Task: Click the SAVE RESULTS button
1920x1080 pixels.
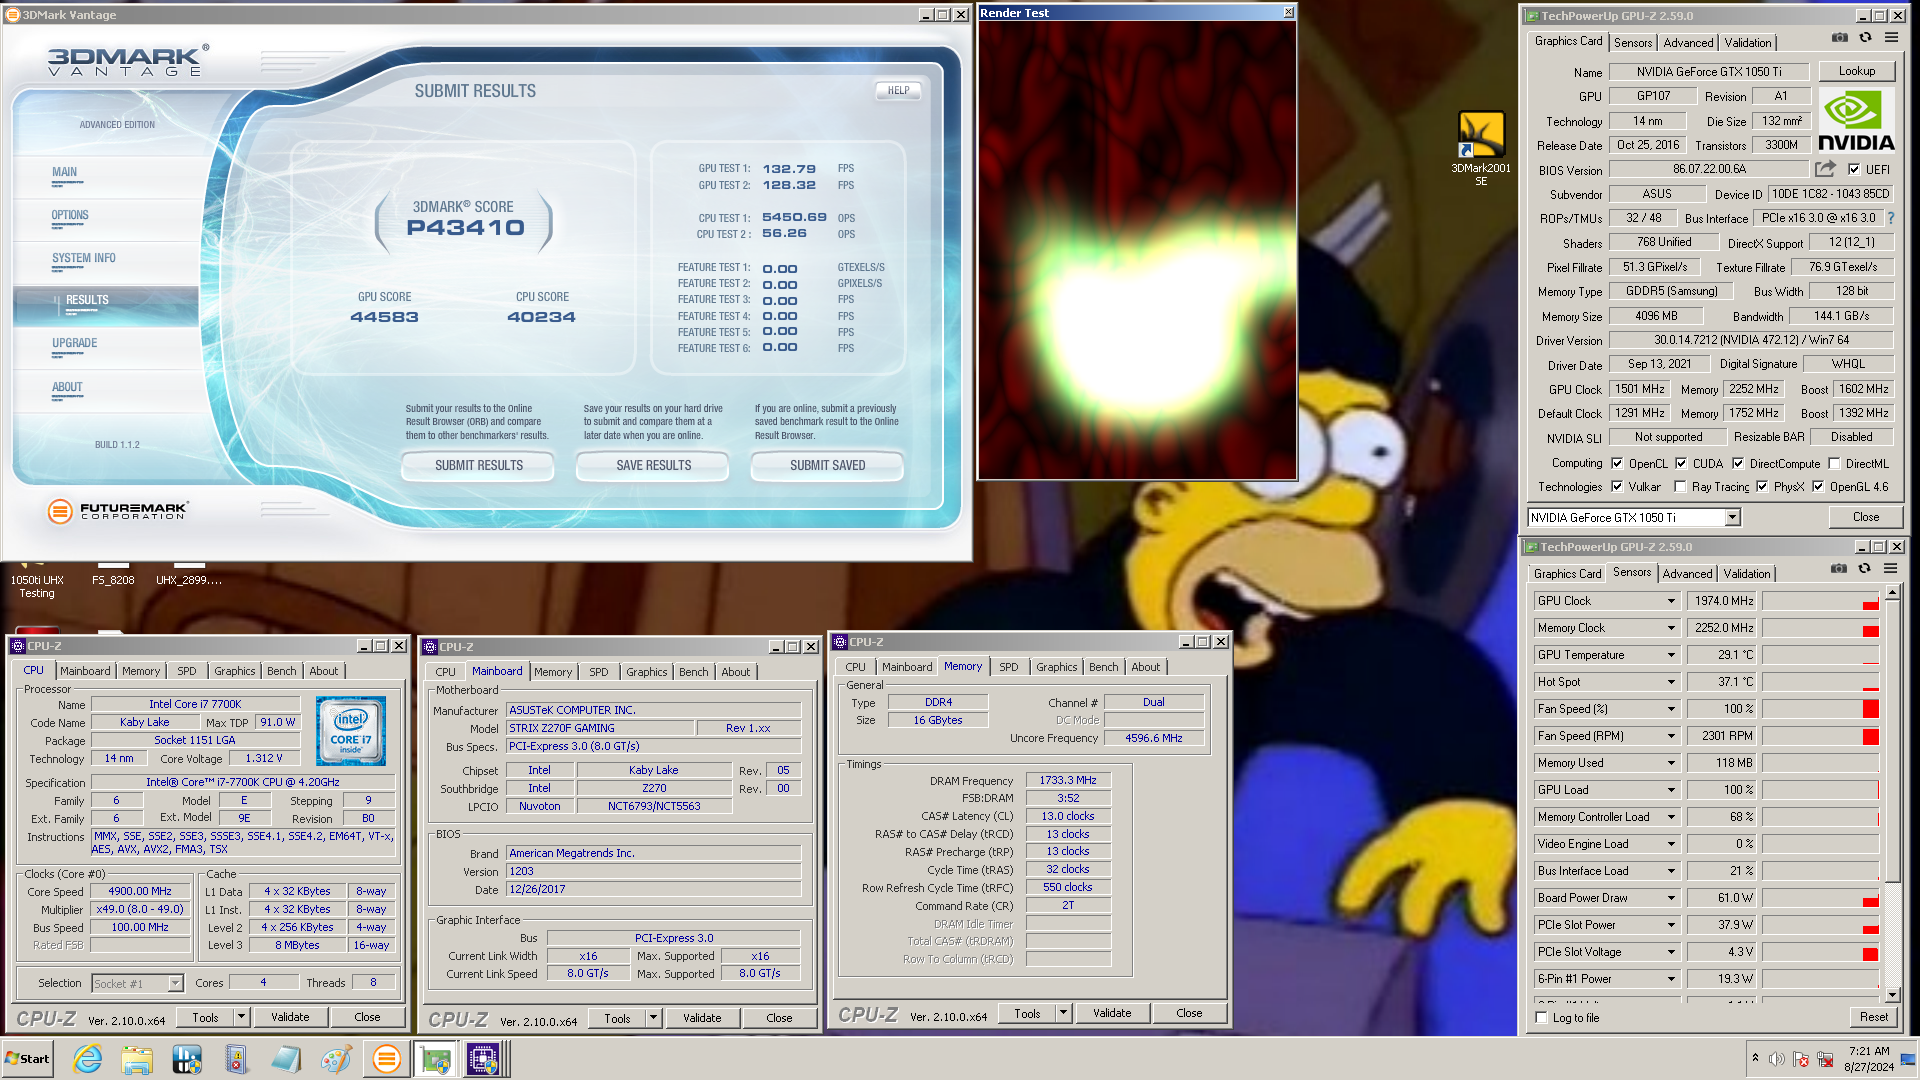Action: click(x=653, y=465)
